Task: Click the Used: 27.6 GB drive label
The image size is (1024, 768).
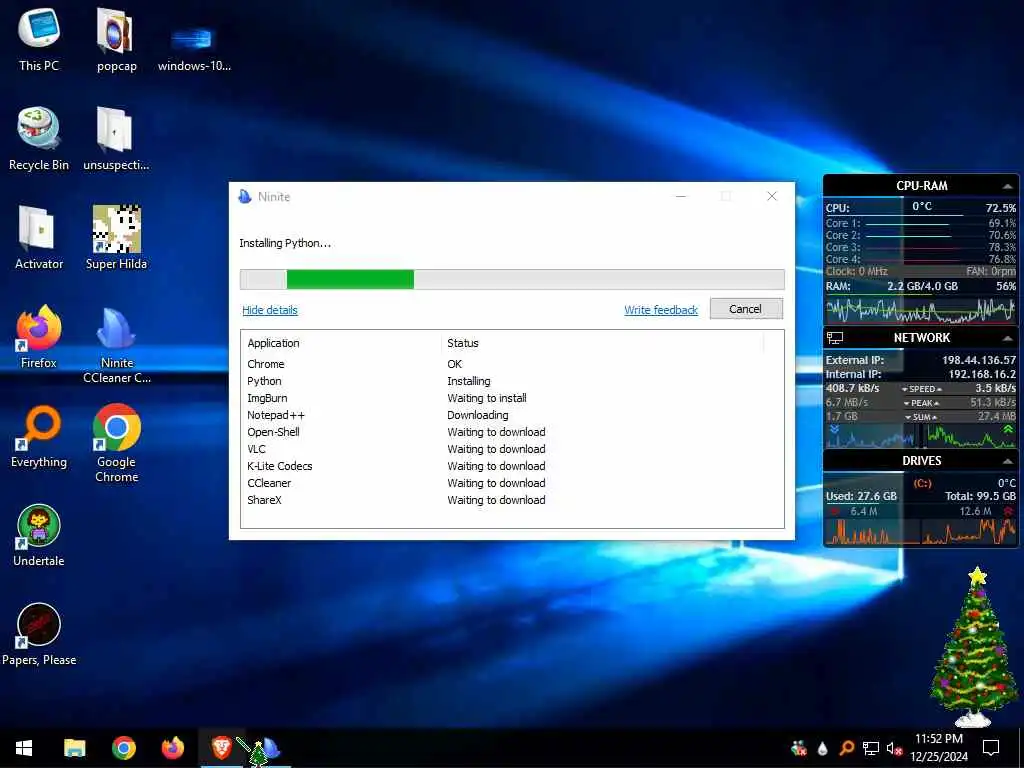Action: (x=861, y=496)
